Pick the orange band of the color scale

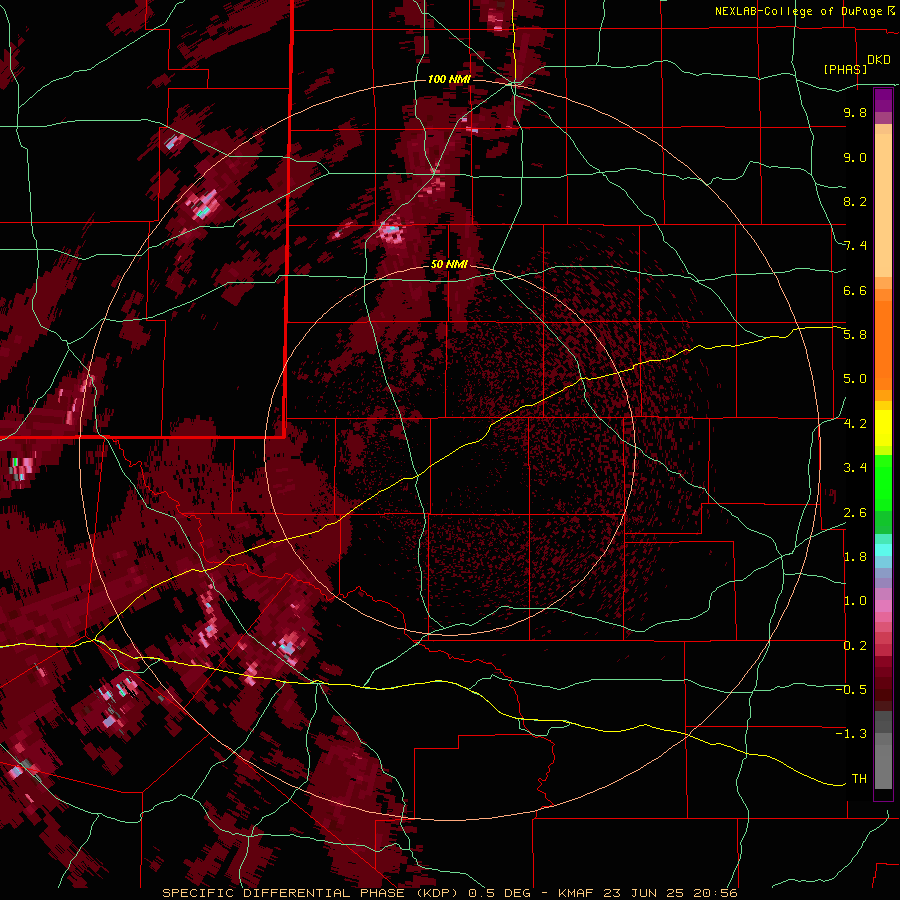(x=883, y=344)
